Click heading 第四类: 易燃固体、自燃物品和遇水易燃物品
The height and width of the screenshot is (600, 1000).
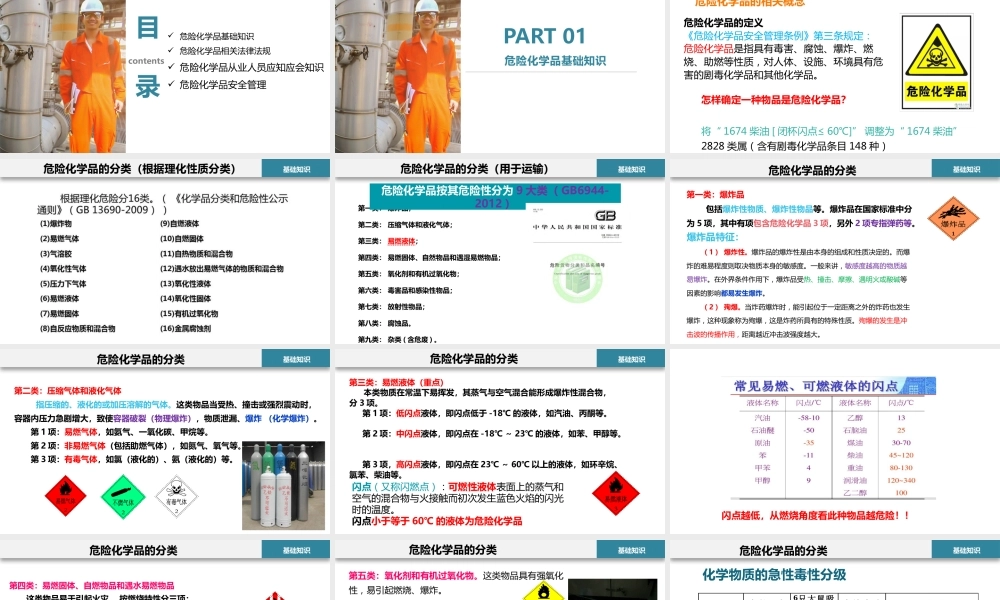91,585
